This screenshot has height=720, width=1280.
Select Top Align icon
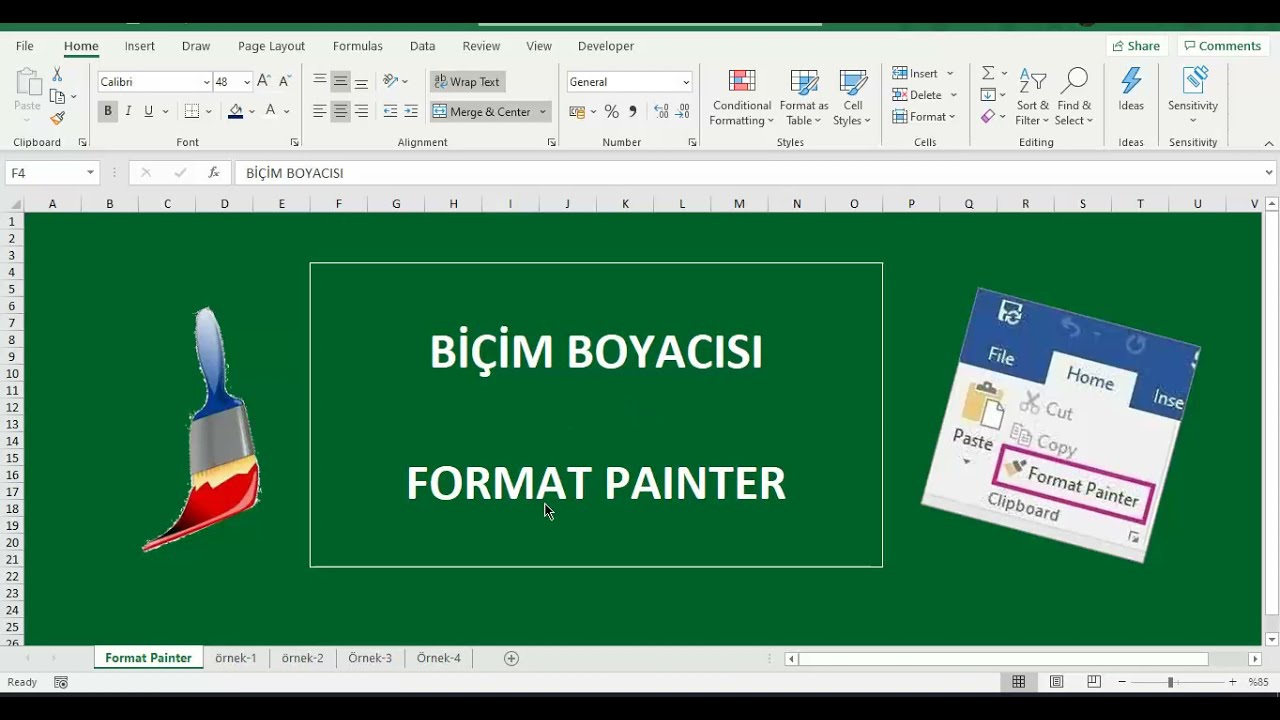click(319, 82)
